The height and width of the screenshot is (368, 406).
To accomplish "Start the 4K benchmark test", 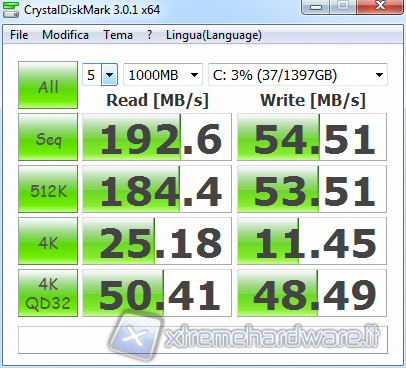I will [x=48, y=241].
